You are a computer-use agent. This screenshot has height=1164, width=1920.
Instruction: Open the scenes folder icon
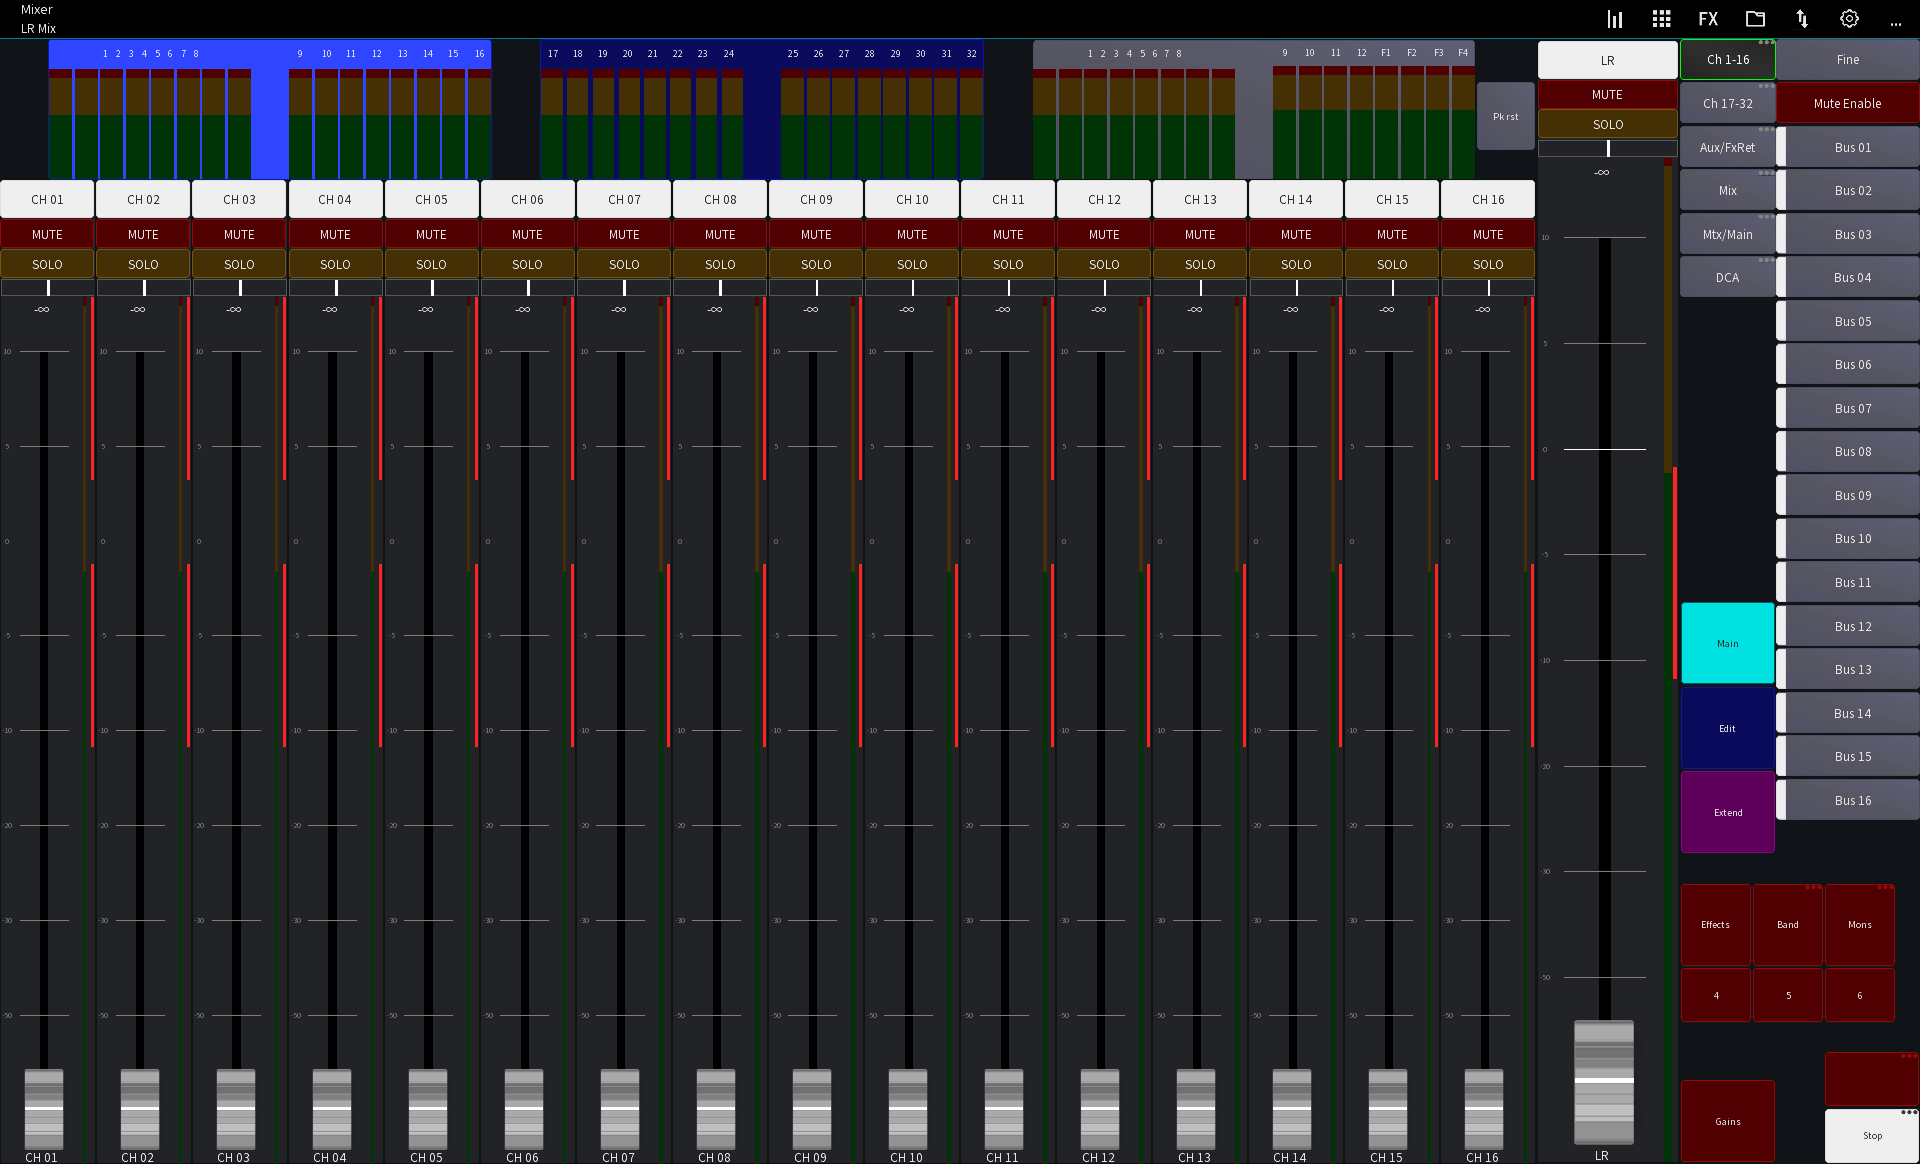1754,18
